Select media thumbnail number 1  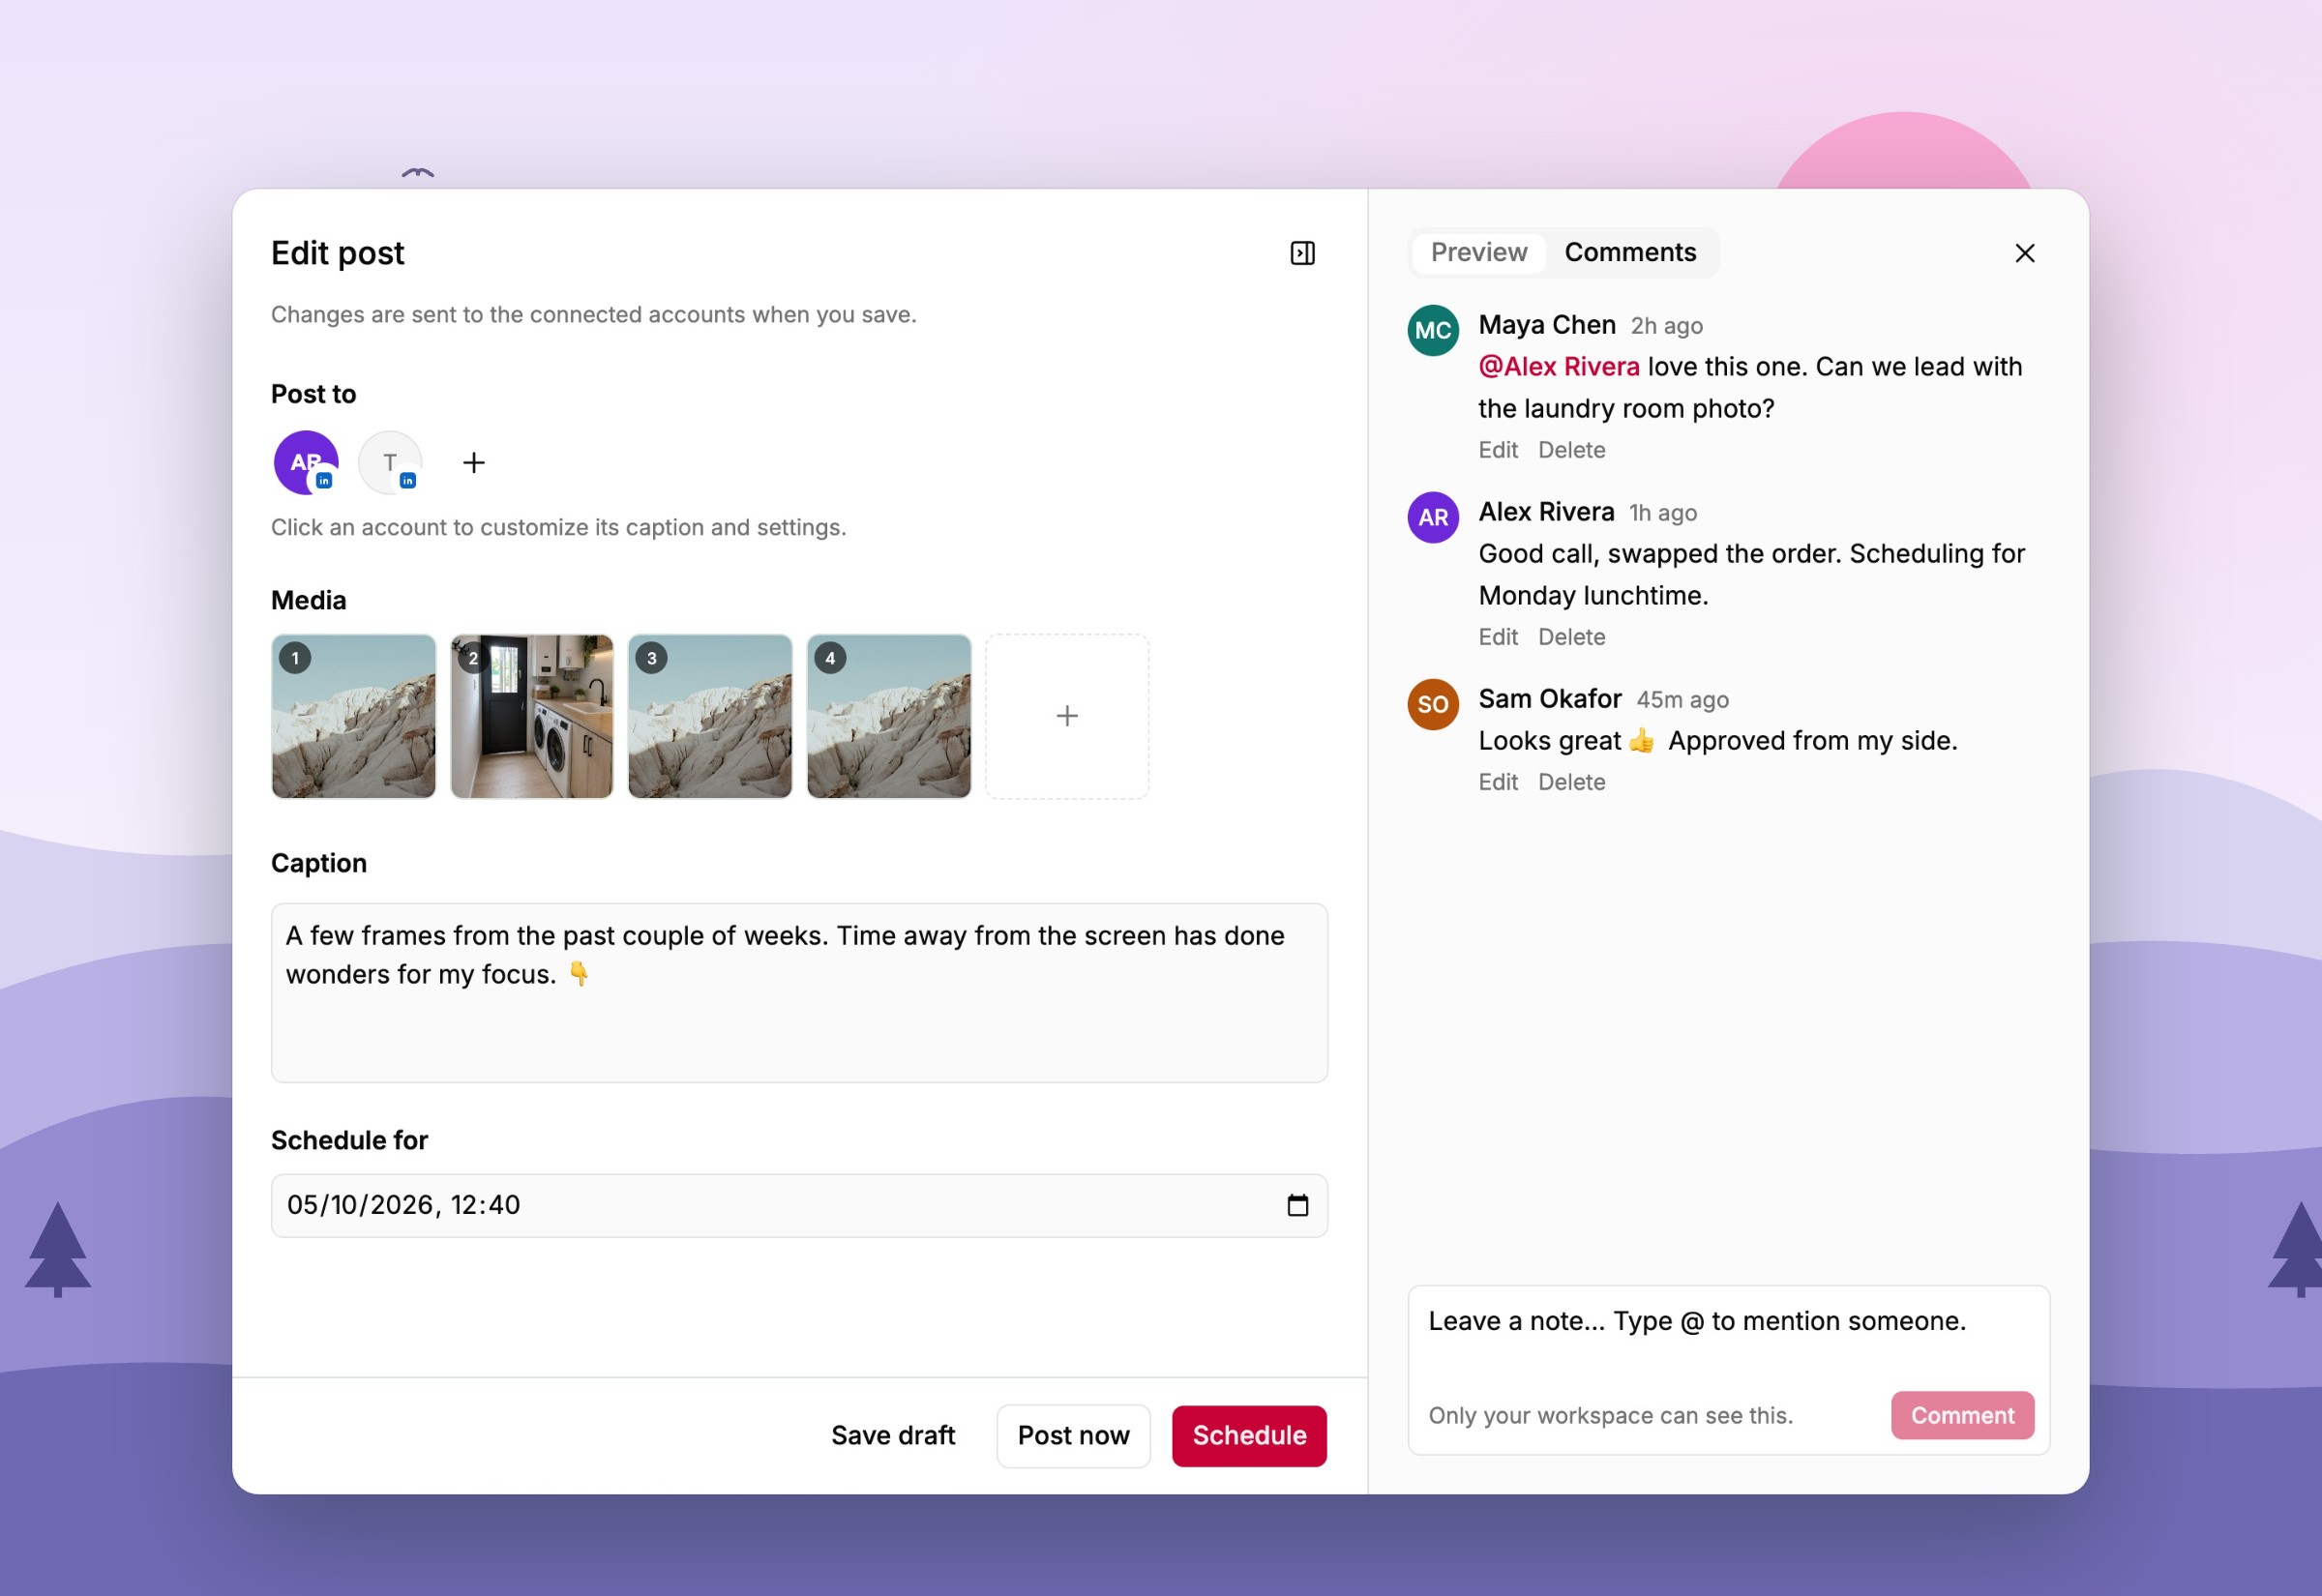pos(353,716)
